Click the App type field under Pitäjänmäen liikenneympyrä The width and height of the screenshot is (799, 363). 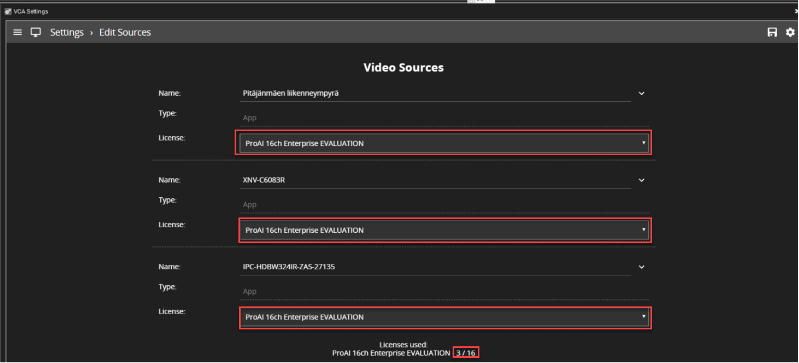click(x=444, y=118)
